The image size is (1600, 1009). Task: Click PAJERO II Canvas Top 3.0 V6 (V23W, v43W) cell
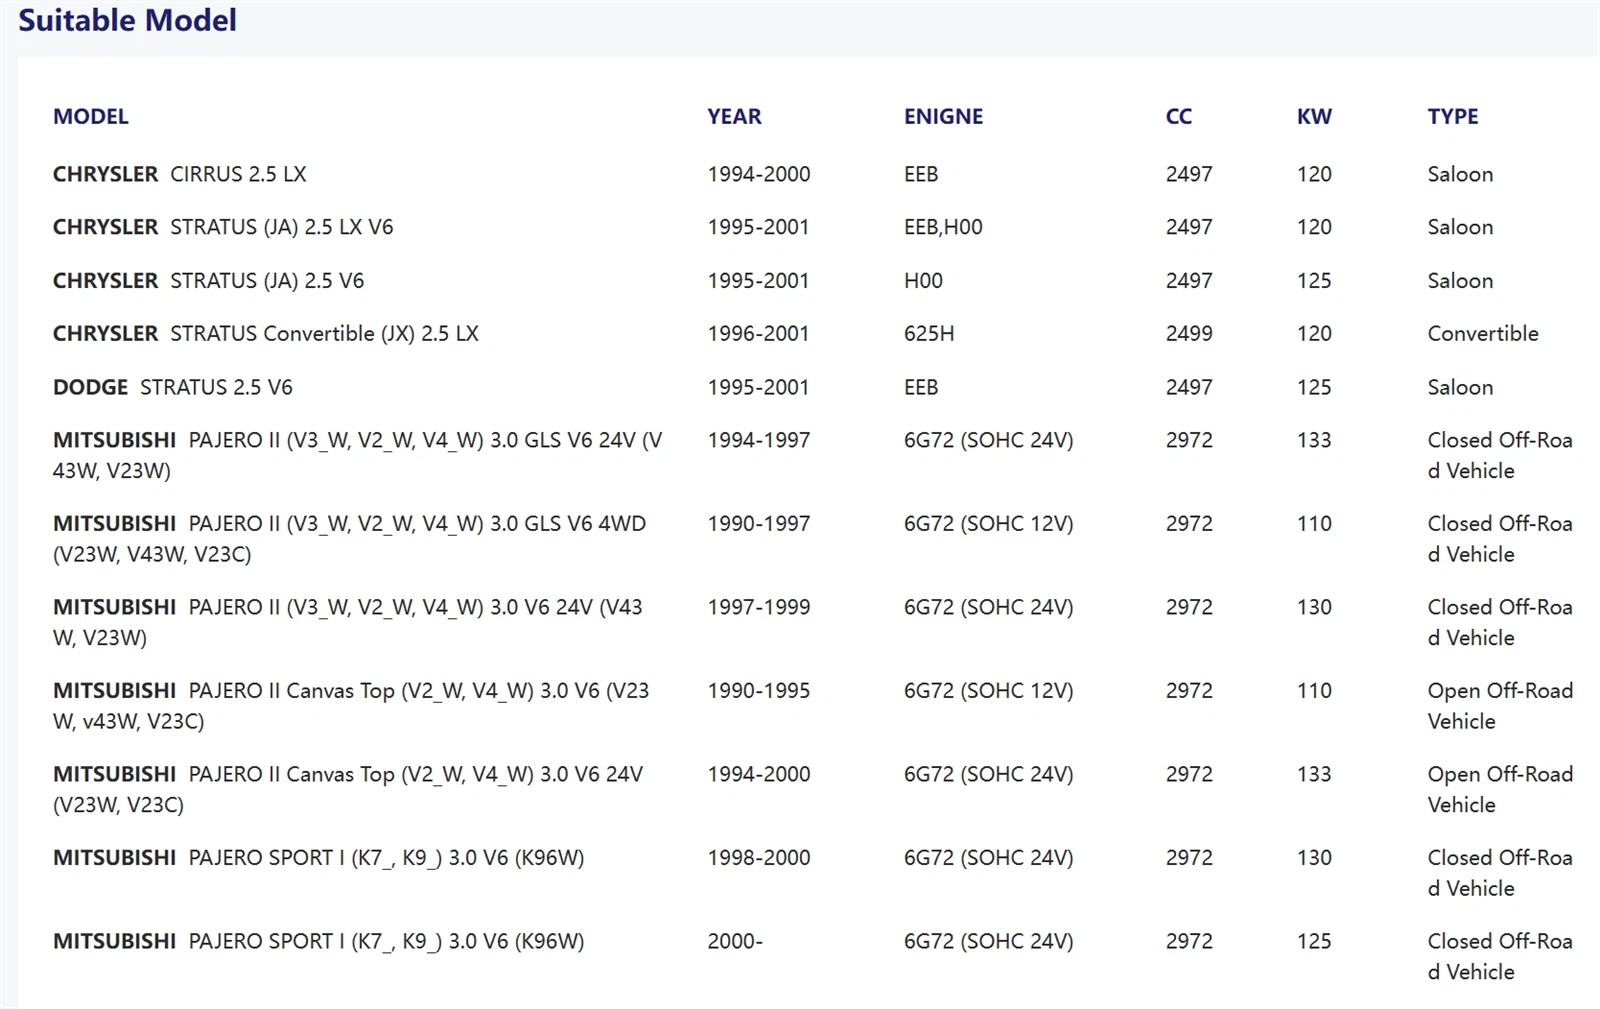351,706
